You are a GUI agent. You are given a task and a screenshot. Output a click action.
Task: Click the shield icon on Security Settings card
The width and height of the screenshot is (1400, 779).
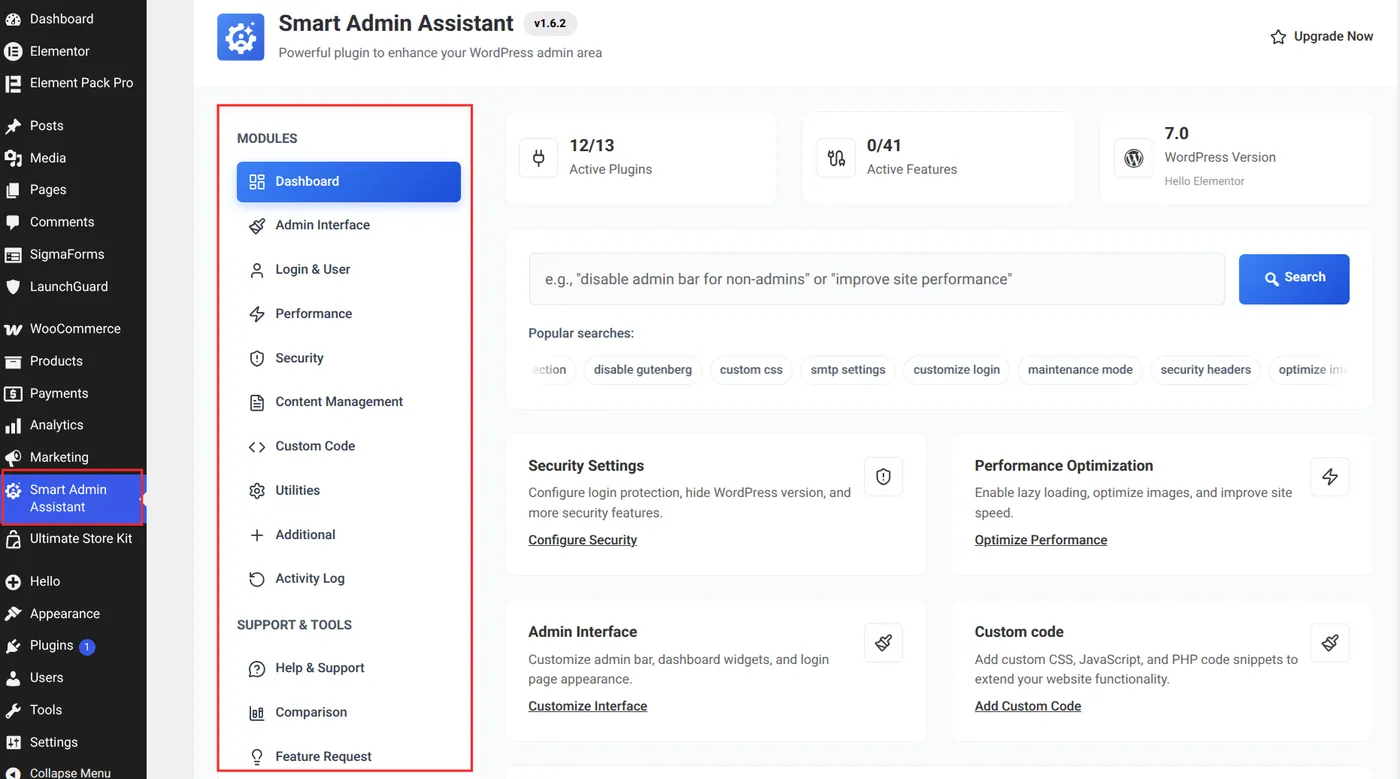[883, 477]
